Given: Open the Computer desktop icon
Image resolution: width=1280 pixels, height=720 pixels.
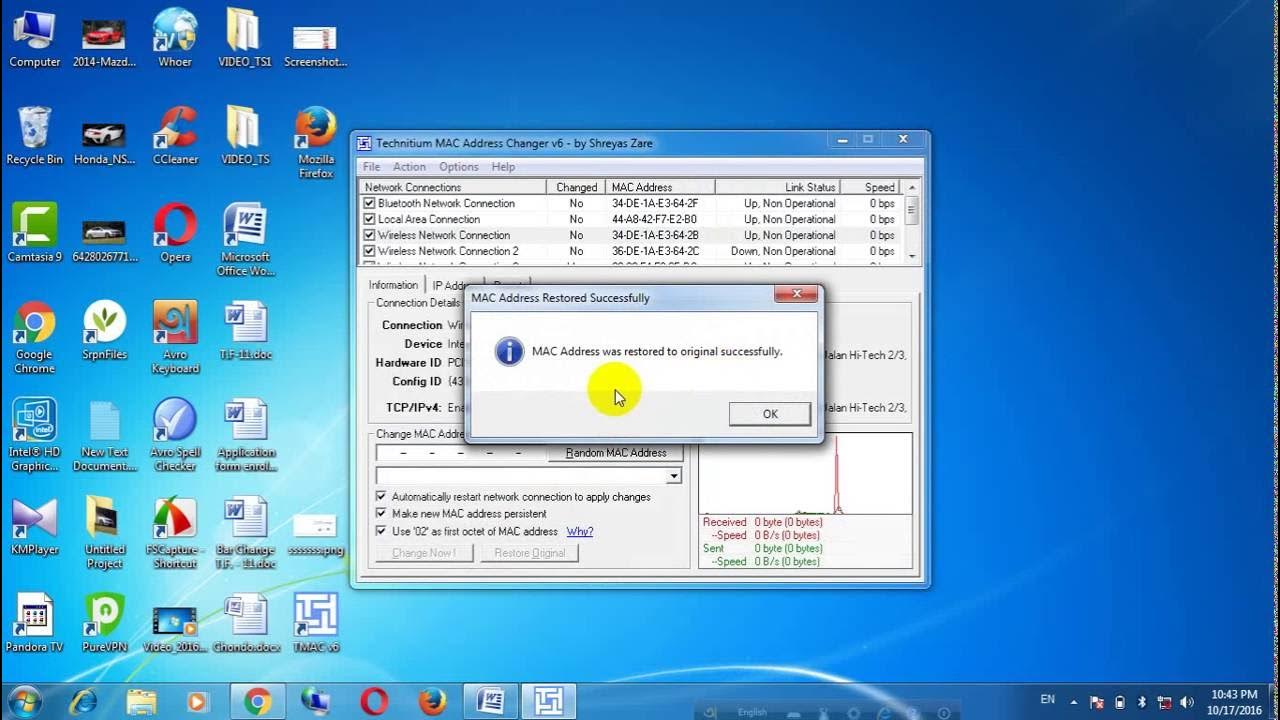Looking at the screenshot, I should (35, 39).
